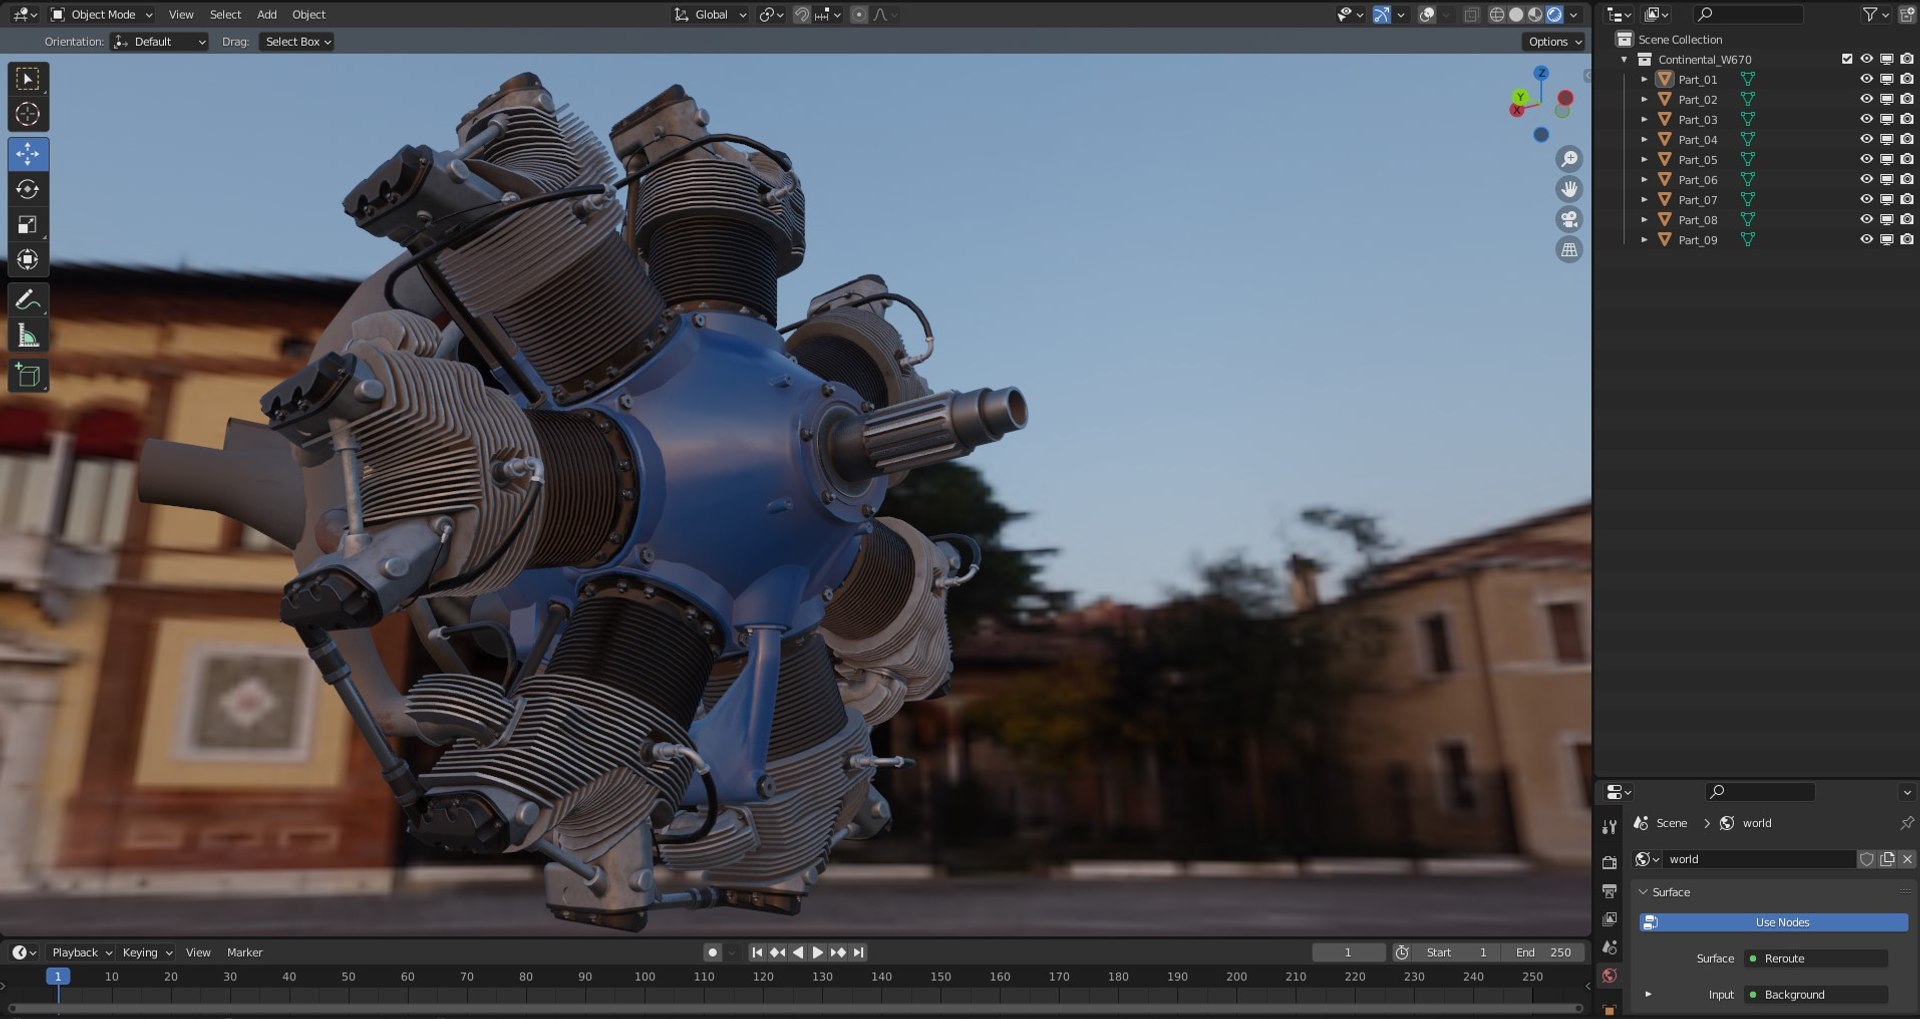Open the Object menu
The image size is (1920, 1019).
(x=309, y=15)
